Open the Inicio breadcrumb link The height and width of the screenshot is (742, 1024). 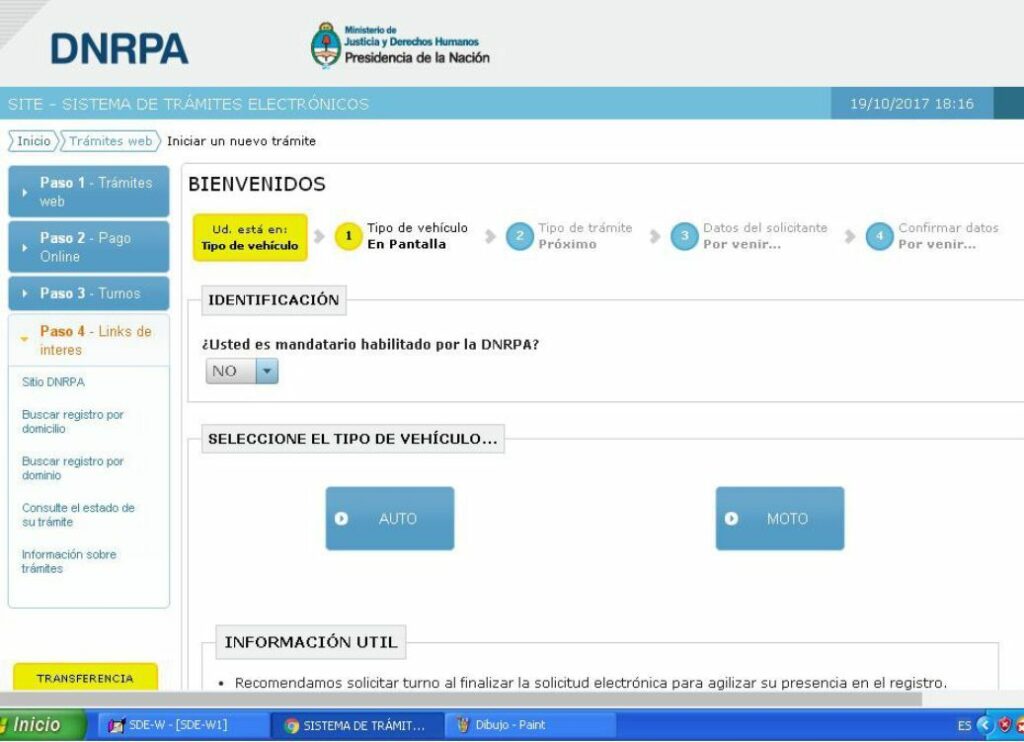pyautogui.click(x=32, y=141)
